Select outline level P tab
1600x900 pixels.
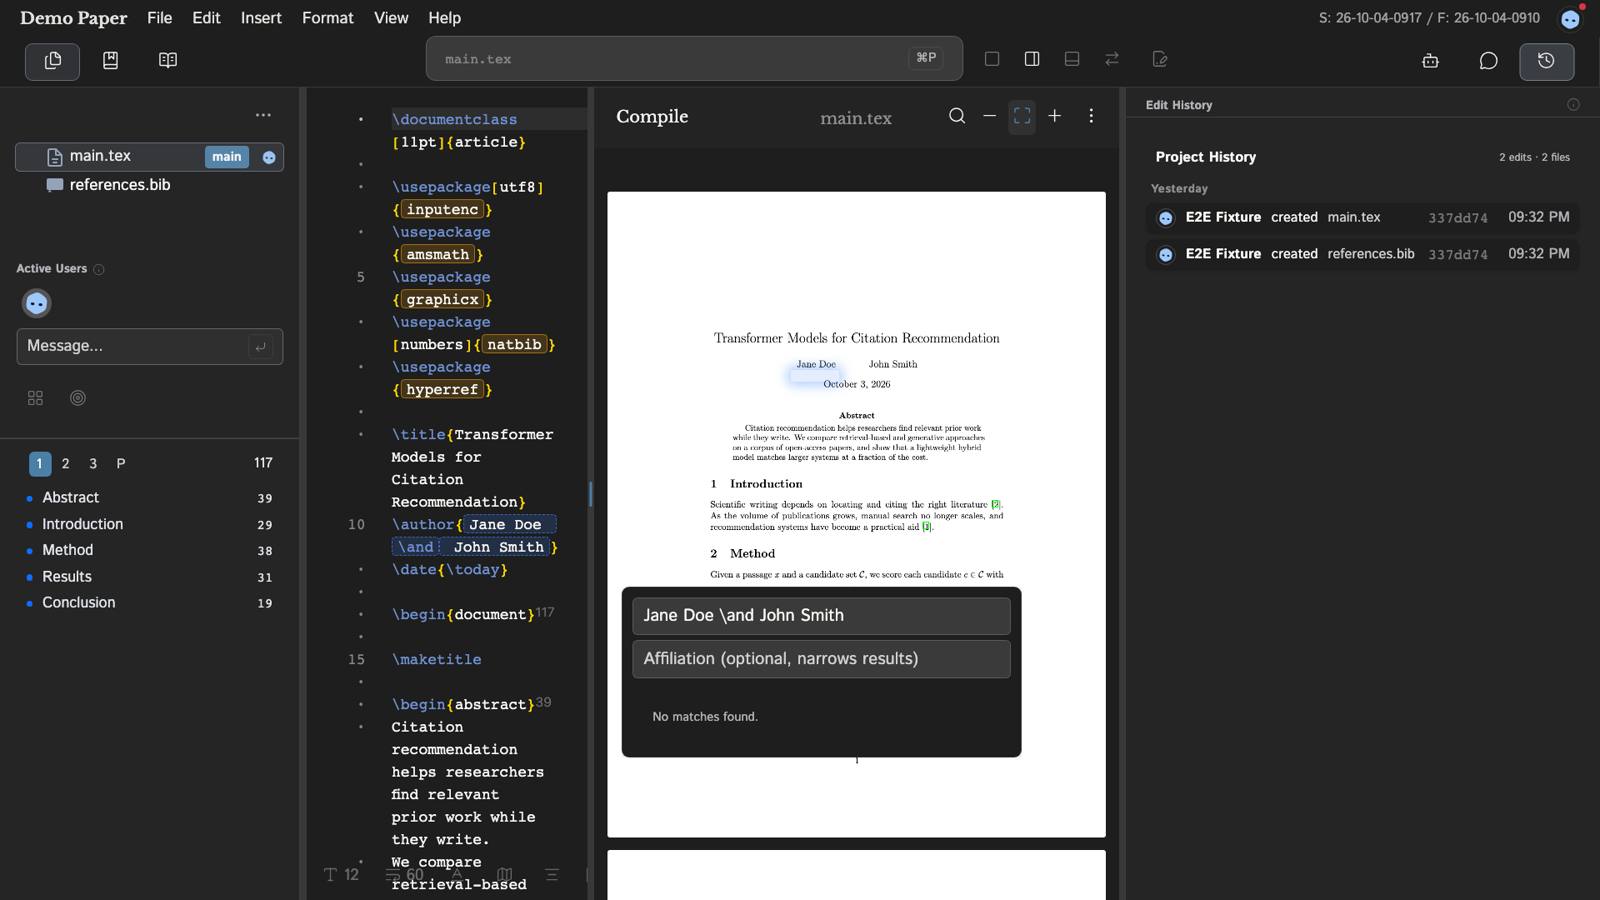(121, 464)
